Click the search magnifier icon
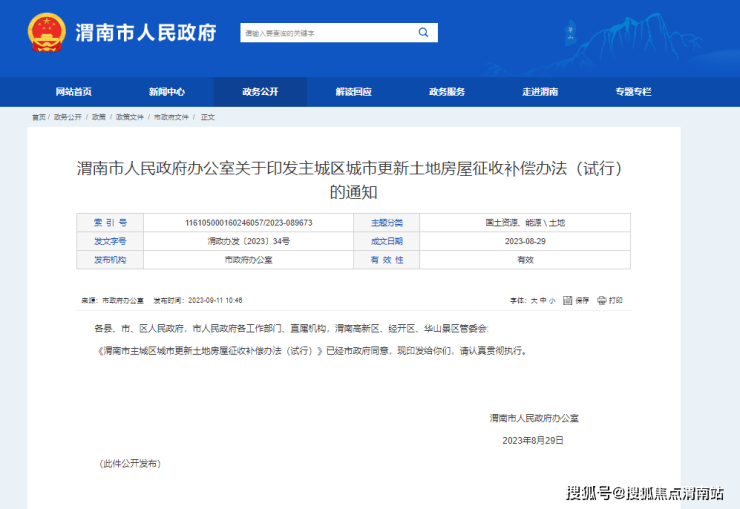 click(425, 33)
